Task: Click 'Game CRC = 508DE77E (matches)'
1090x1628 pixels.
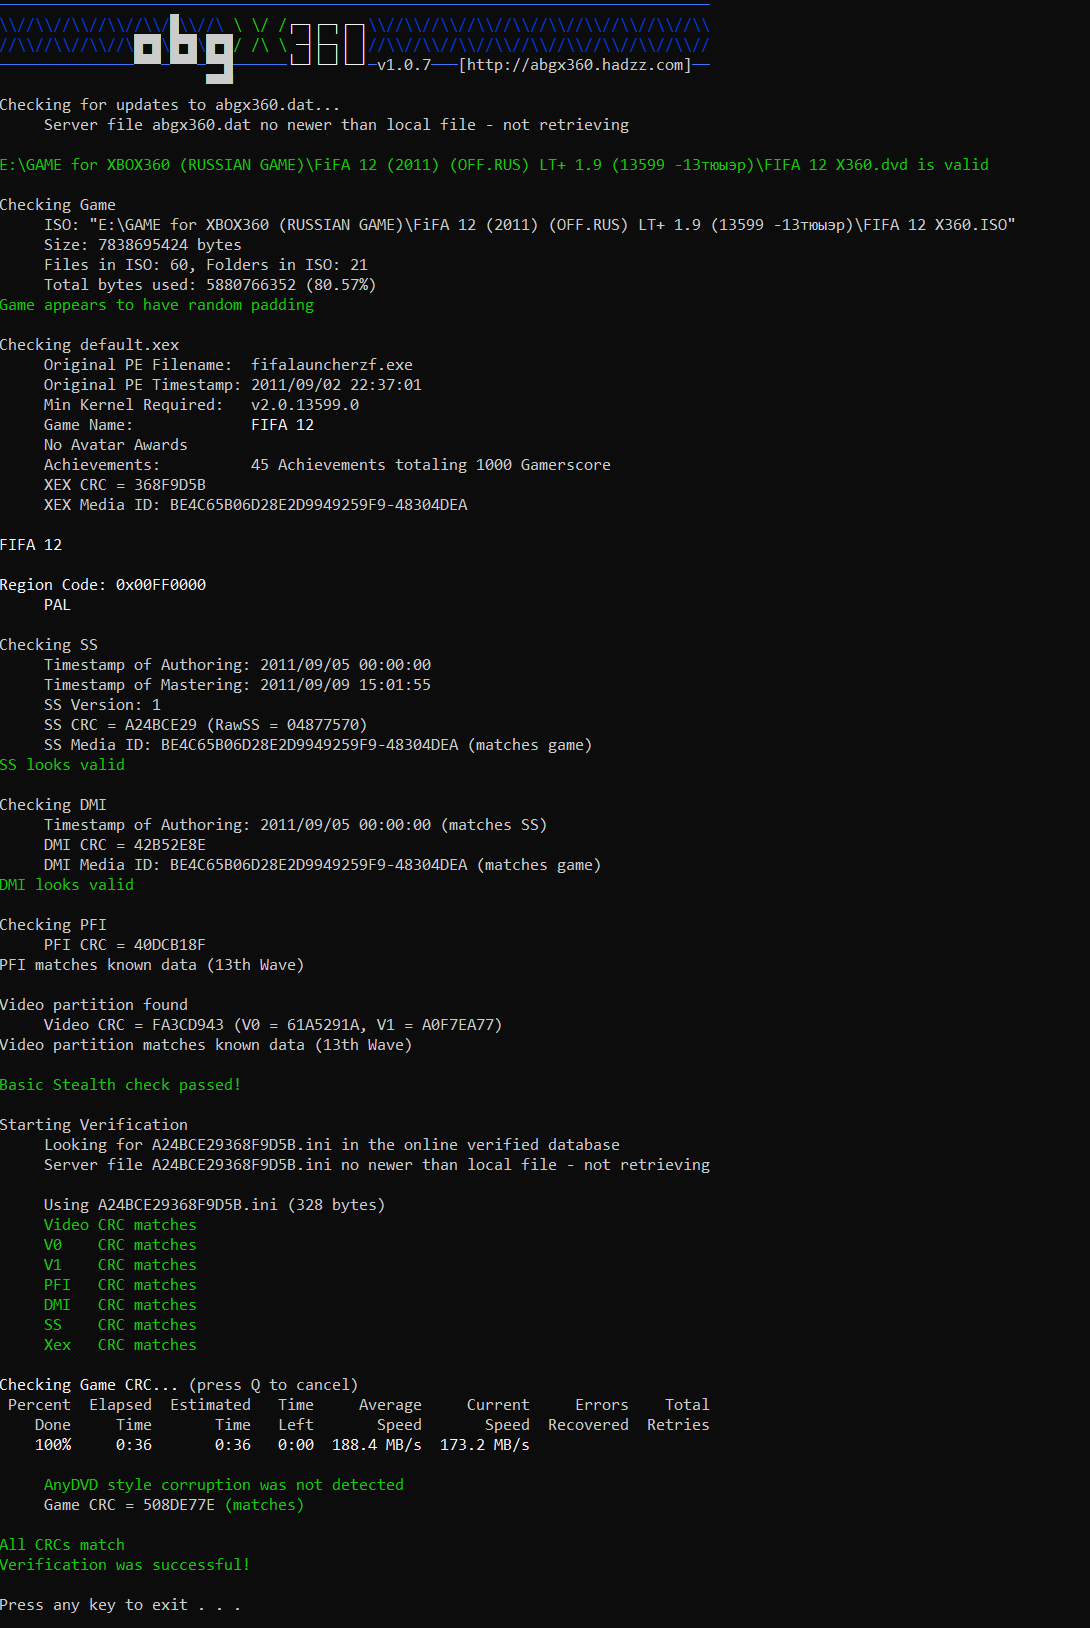Action: pos(174,1505)
